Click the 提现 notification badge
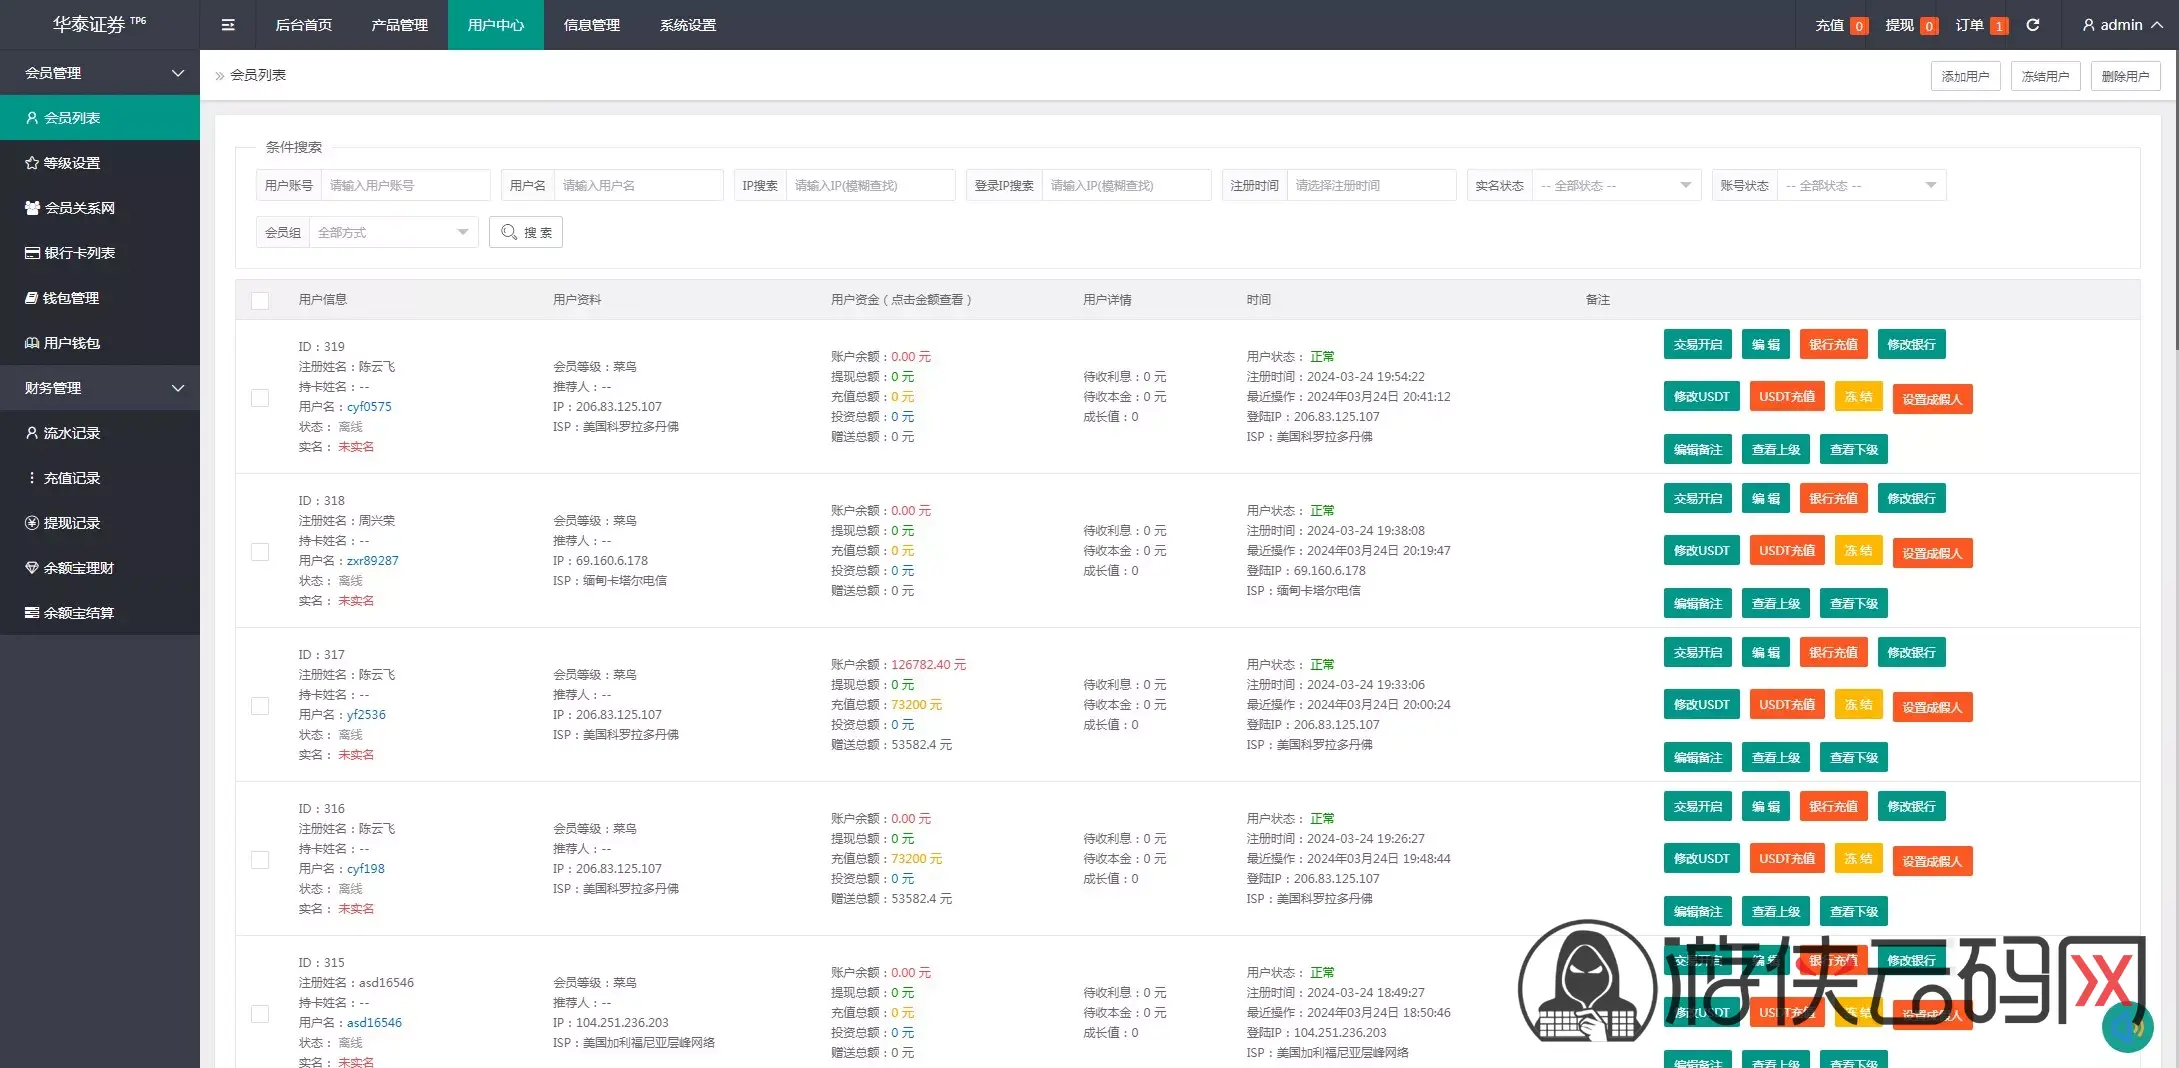Screen dimensions: 2179x1068 [x=1929, y=26]
